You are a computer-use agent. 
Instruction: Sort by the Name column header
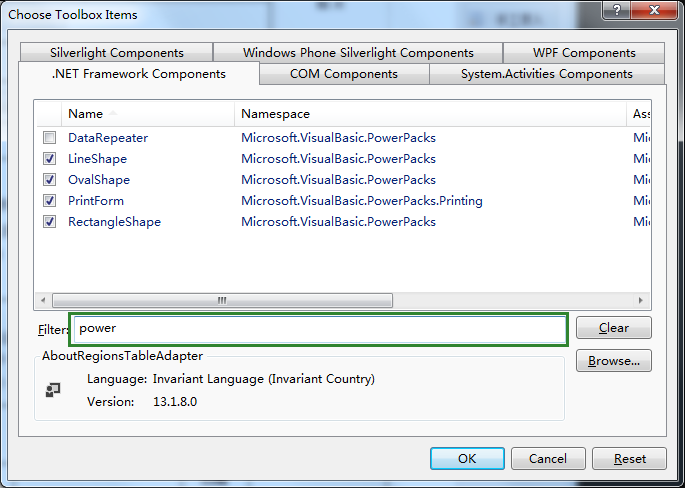(148, 114)
